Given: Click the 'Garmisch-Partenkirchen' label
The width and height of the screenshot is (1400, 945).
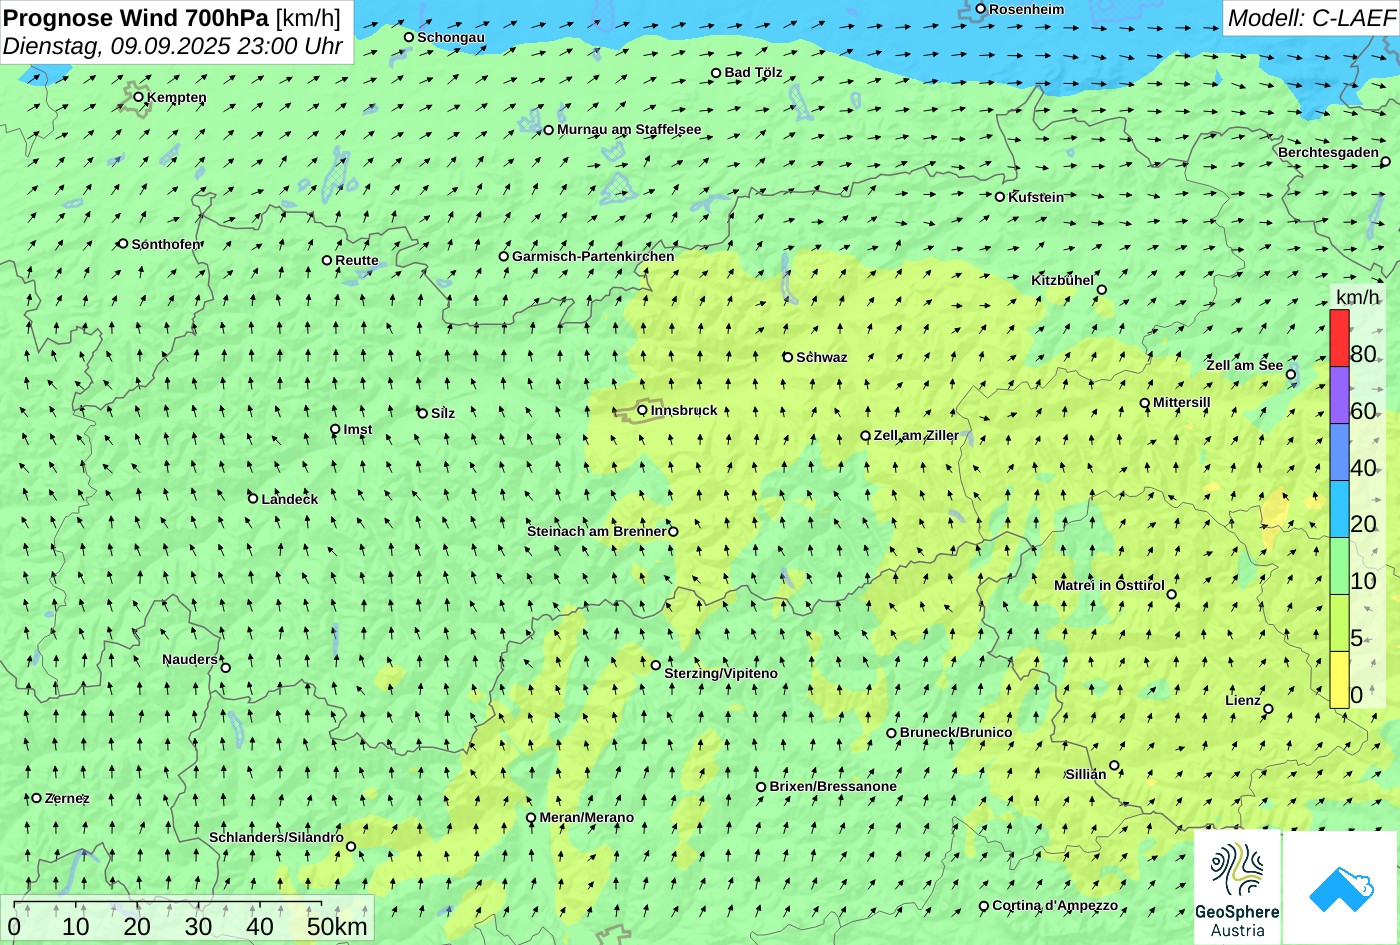Looking at the screenshot, I should (593, 256).
